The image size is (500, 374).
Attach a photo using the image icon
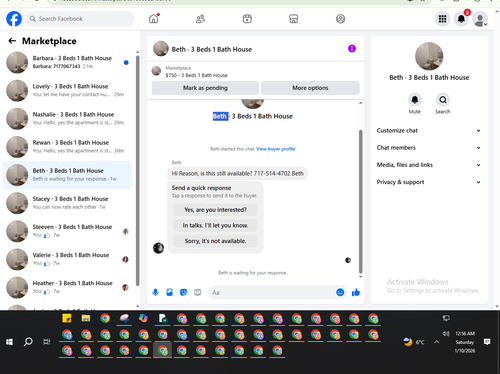coord(169,292)
